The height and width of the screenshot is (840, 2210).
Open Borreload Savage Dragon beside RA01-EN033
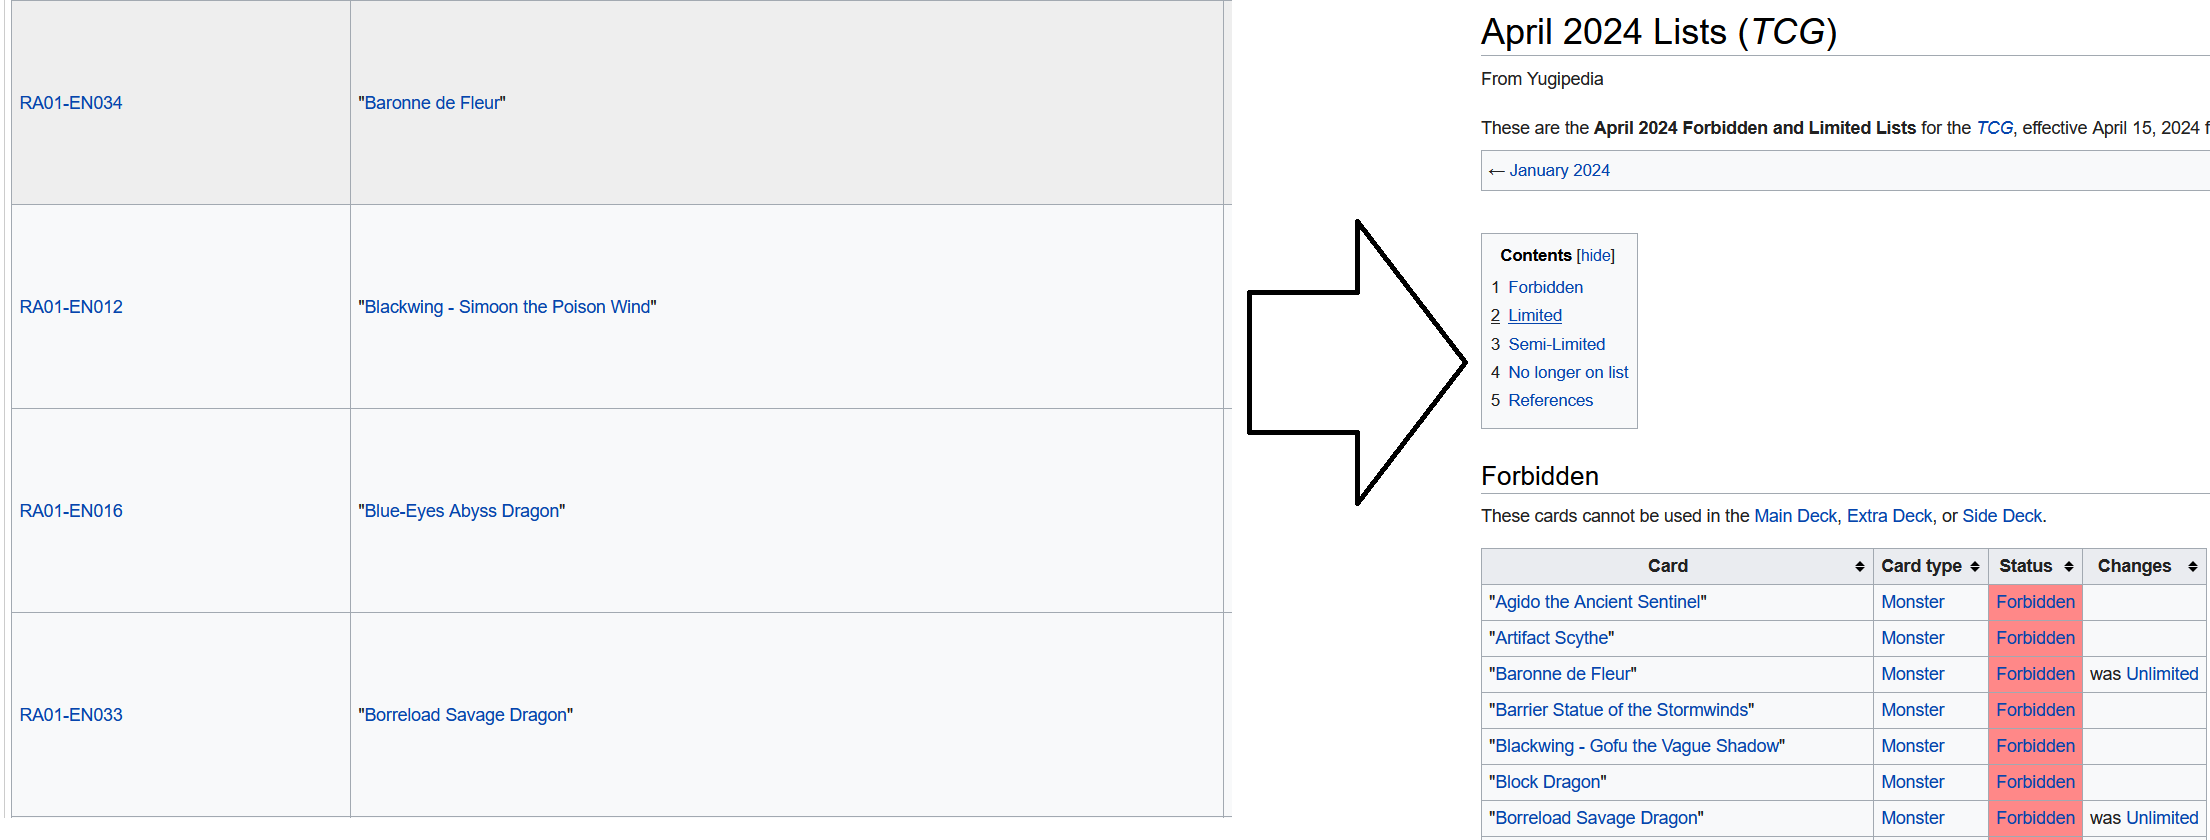click(x=466, y=715)
